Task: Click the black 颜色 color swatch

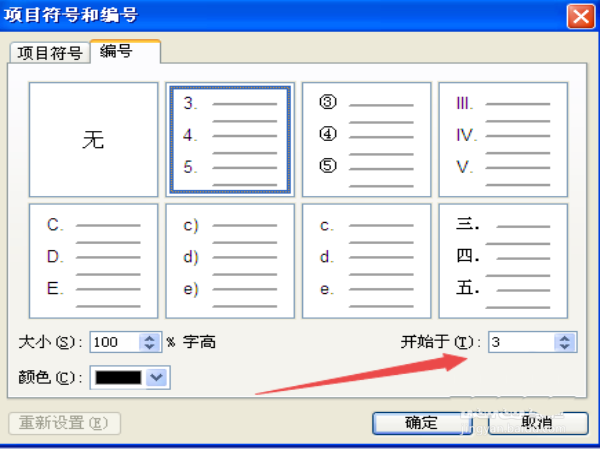Action: tap(118, 378)
